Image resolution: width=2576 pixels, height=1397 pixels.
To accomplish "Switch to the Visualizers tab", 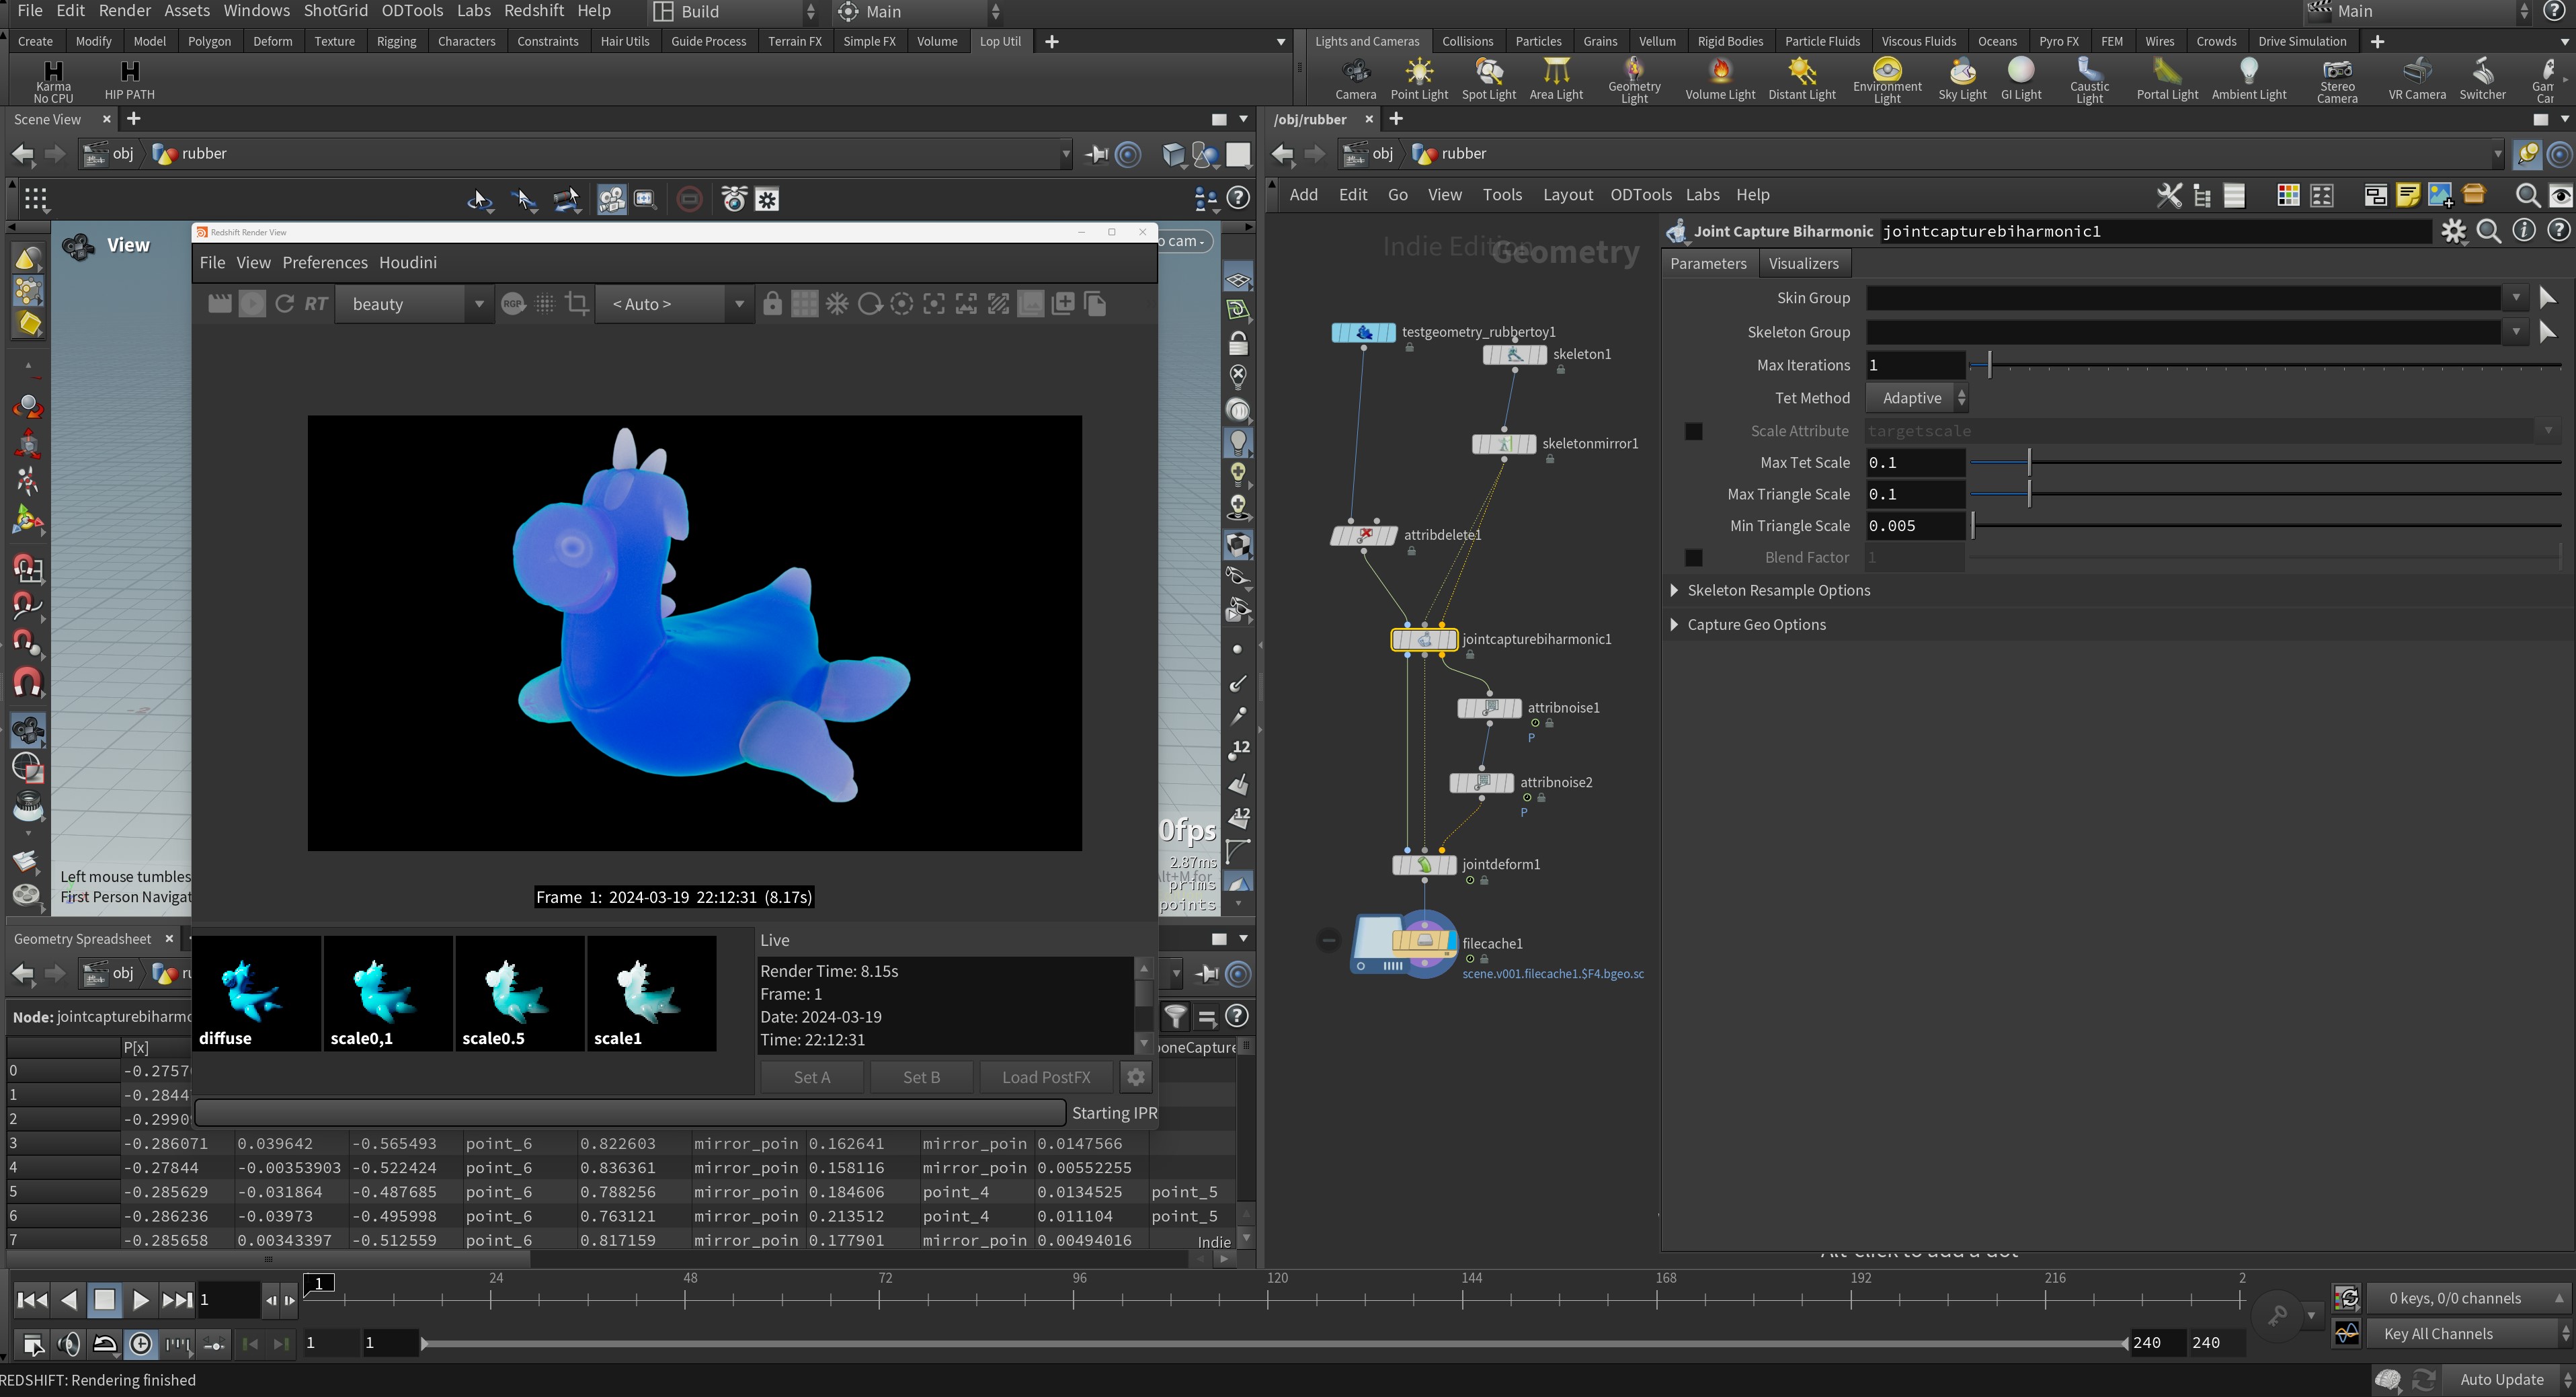I will (x=1803, y=264).
